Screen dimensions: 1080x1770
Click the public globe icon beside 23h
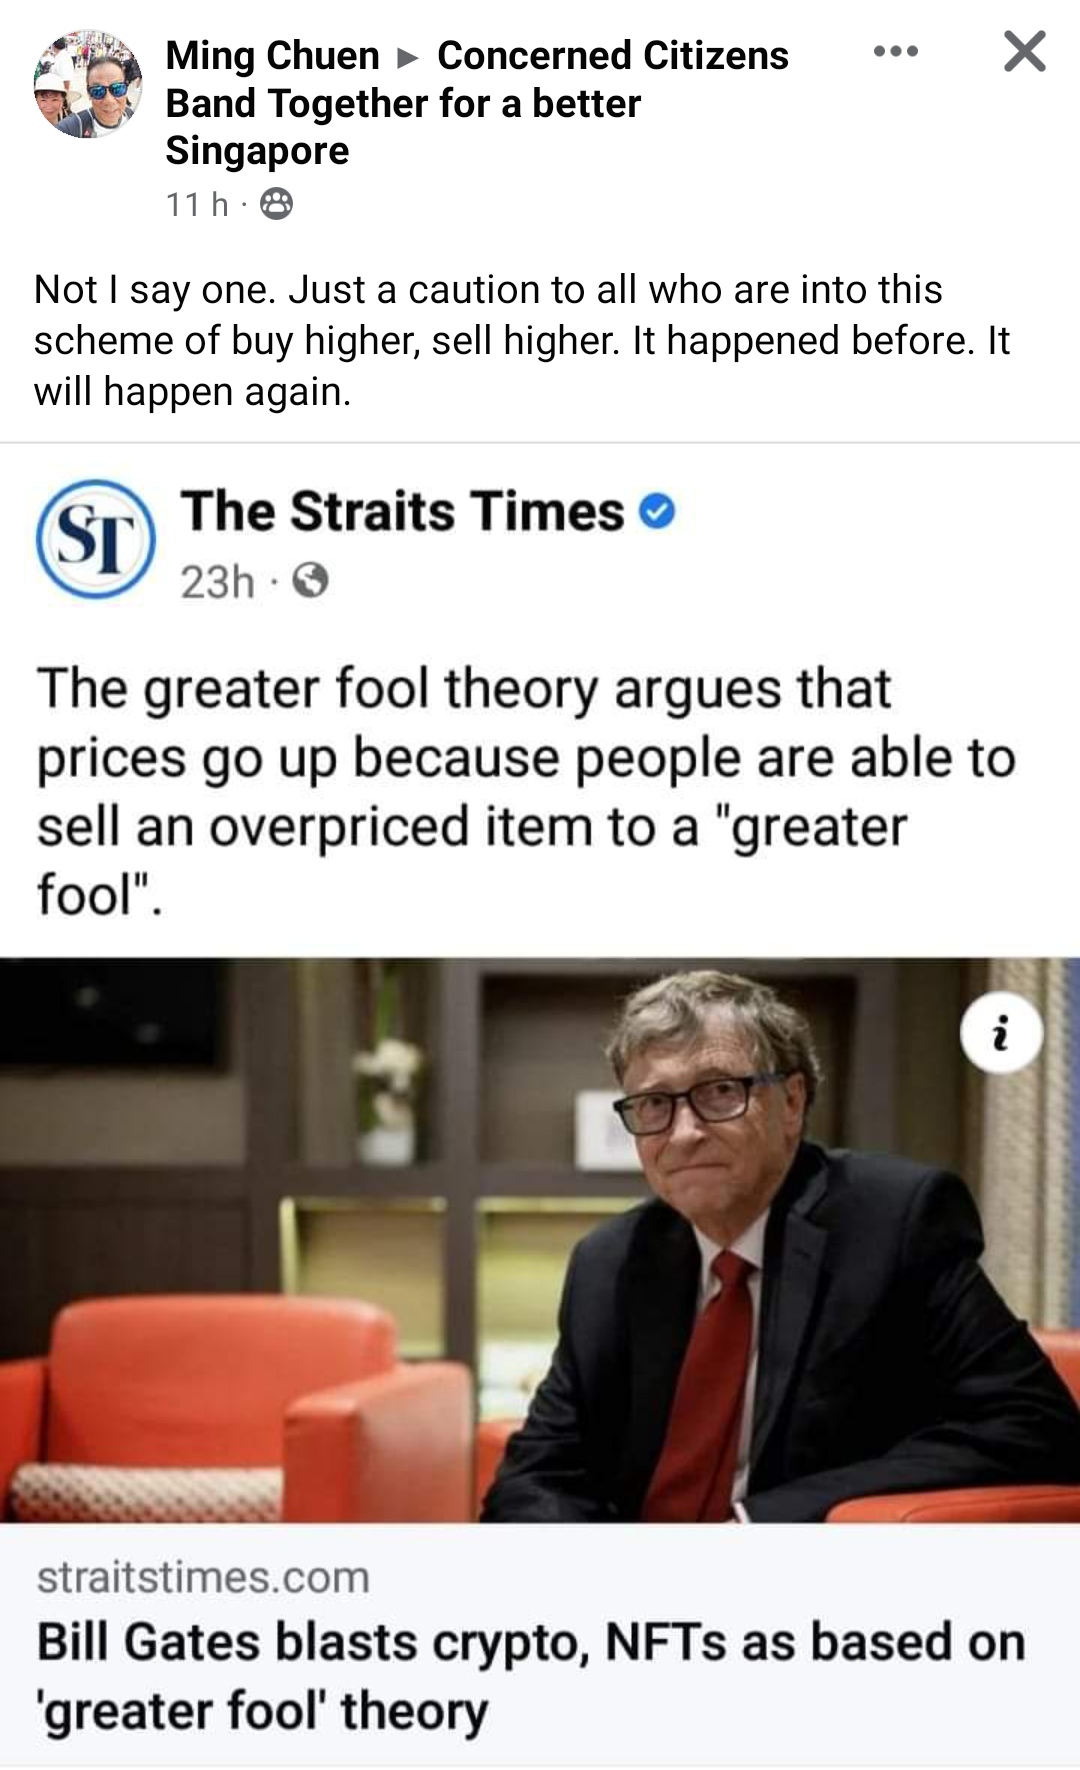point(310,580)
